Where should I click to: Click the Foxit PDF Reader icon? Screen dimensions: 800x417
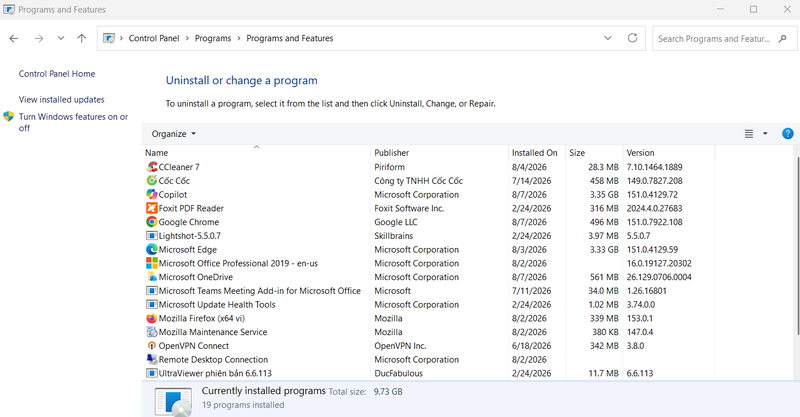point(152,208)
